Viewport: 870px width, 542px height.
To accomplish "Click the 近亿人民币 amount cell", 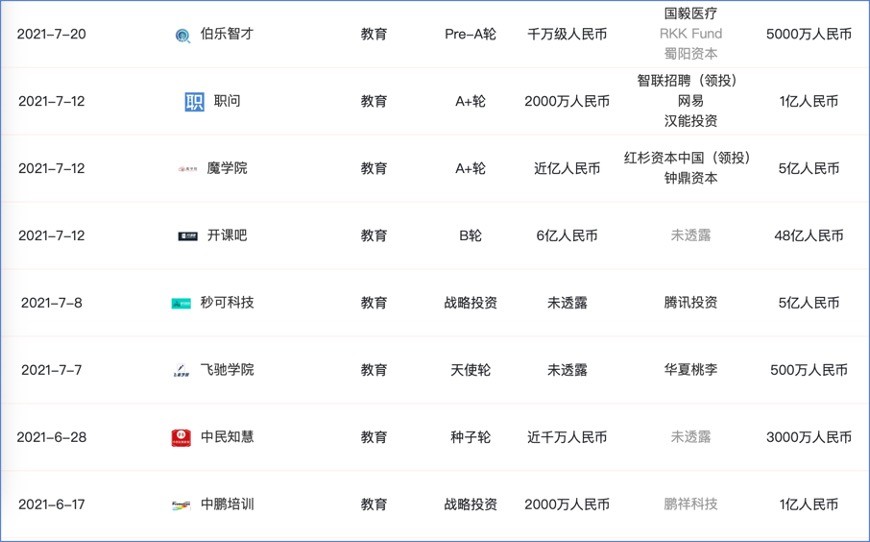I will click(x=567, y=169).
